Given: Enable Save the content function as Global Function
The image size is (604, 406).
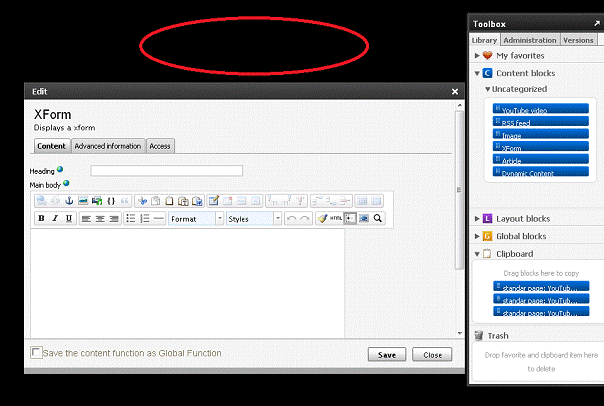Looking at the screenshot, I should click(37, 353).
